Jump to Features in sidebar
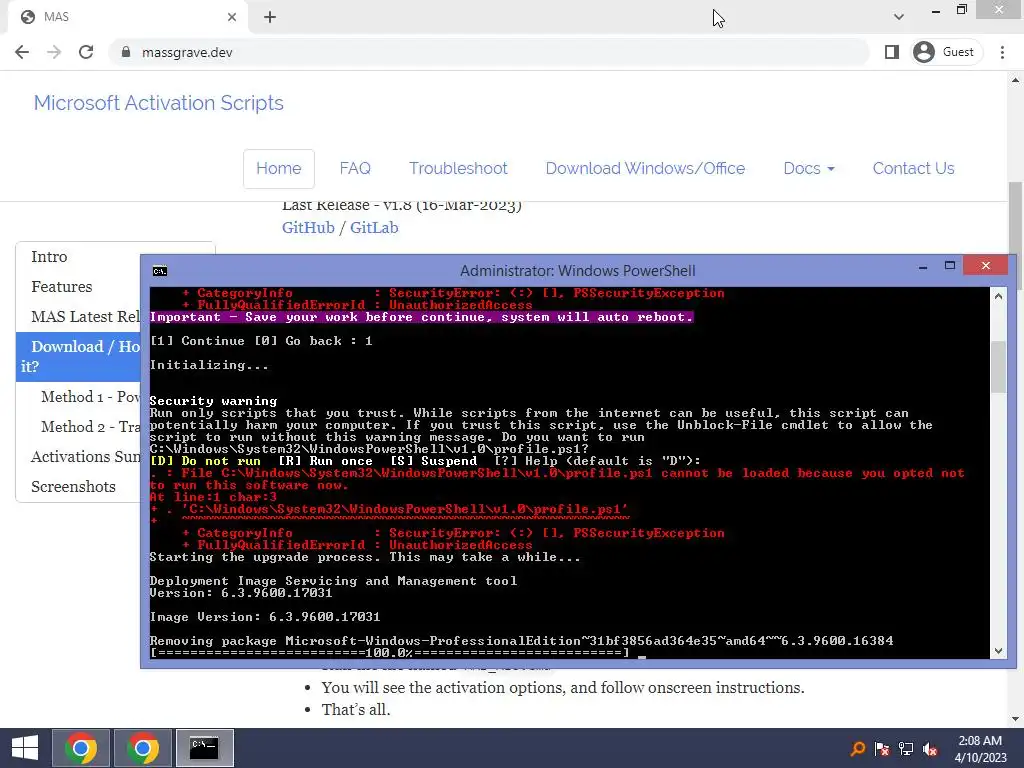The width and height of the screenshot is (1024, 768). coord(61,287)
